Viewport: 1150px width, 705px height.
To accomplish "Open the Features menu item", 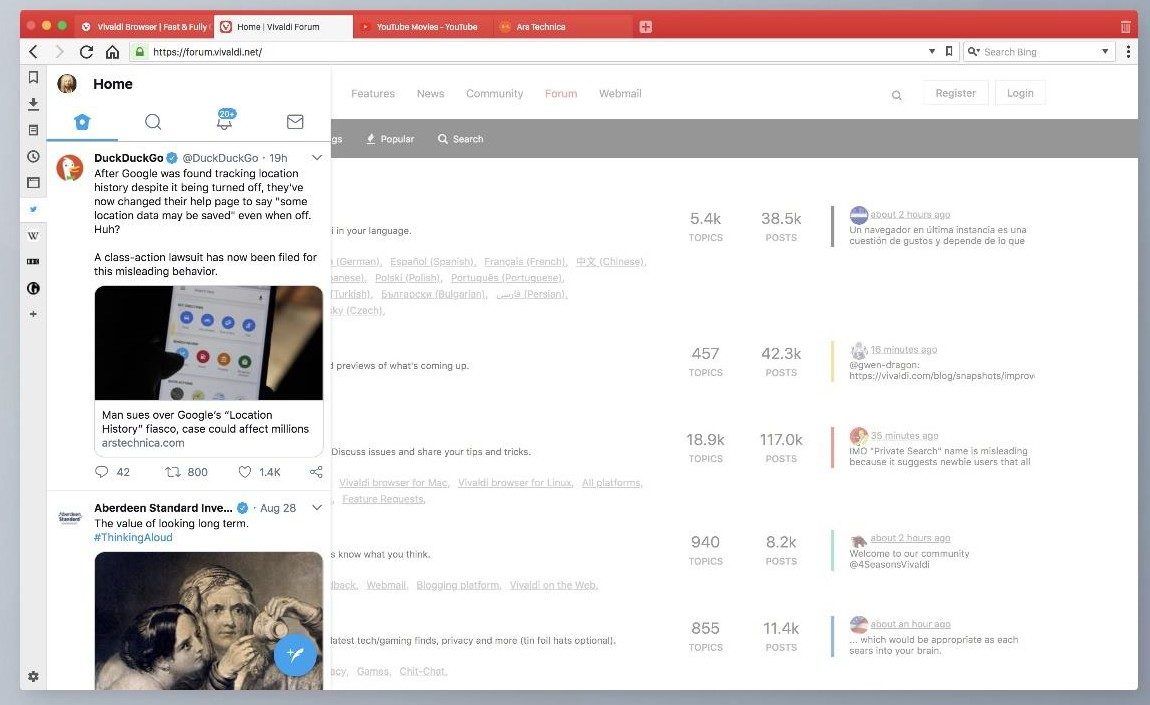I will [373, 94].
